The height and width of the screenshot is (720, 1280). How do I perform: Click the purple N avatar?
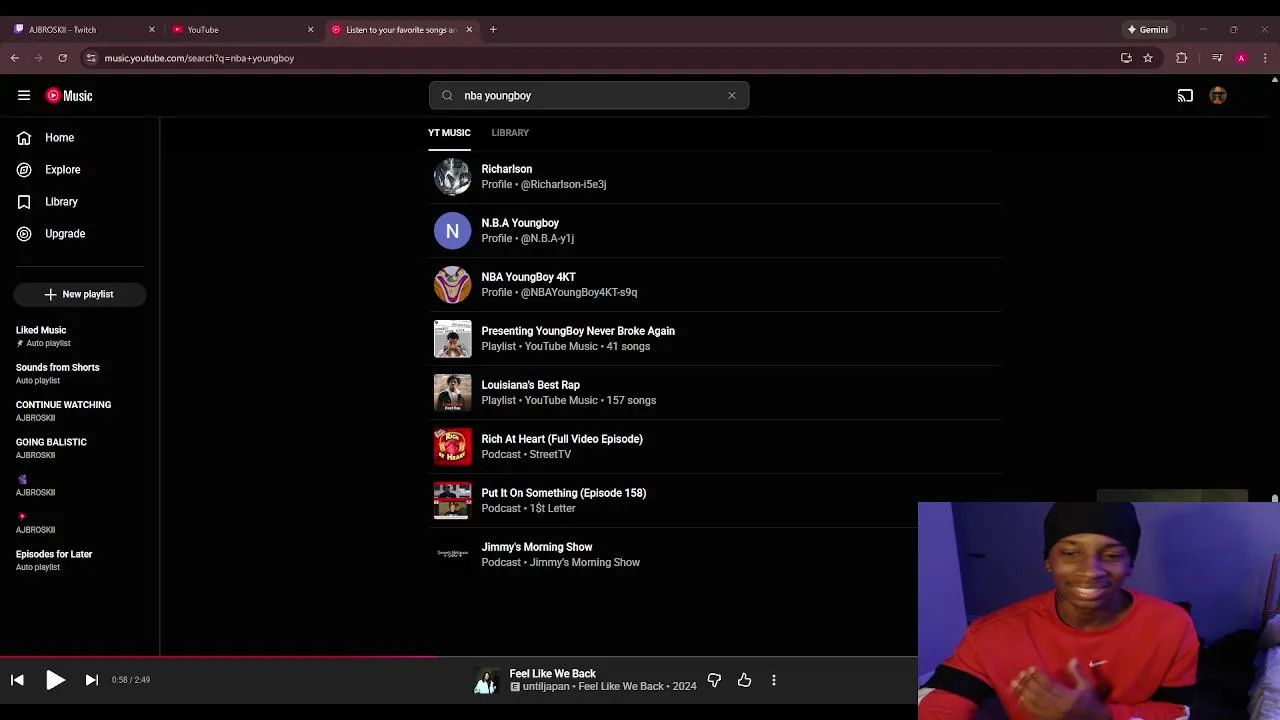click(x=452, y=231)
